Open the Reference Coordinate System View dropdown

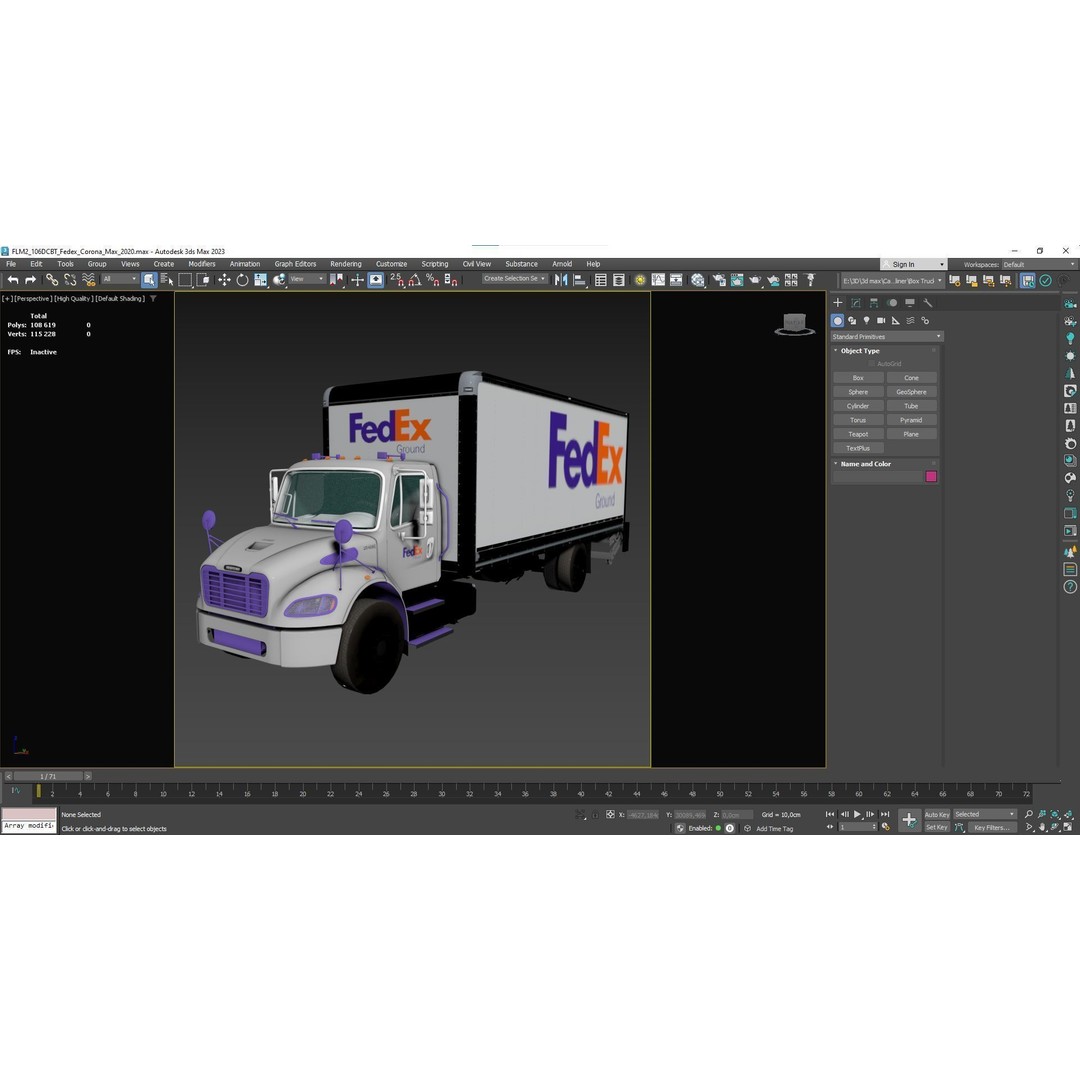pyautogui.click(x=307, y=279)
